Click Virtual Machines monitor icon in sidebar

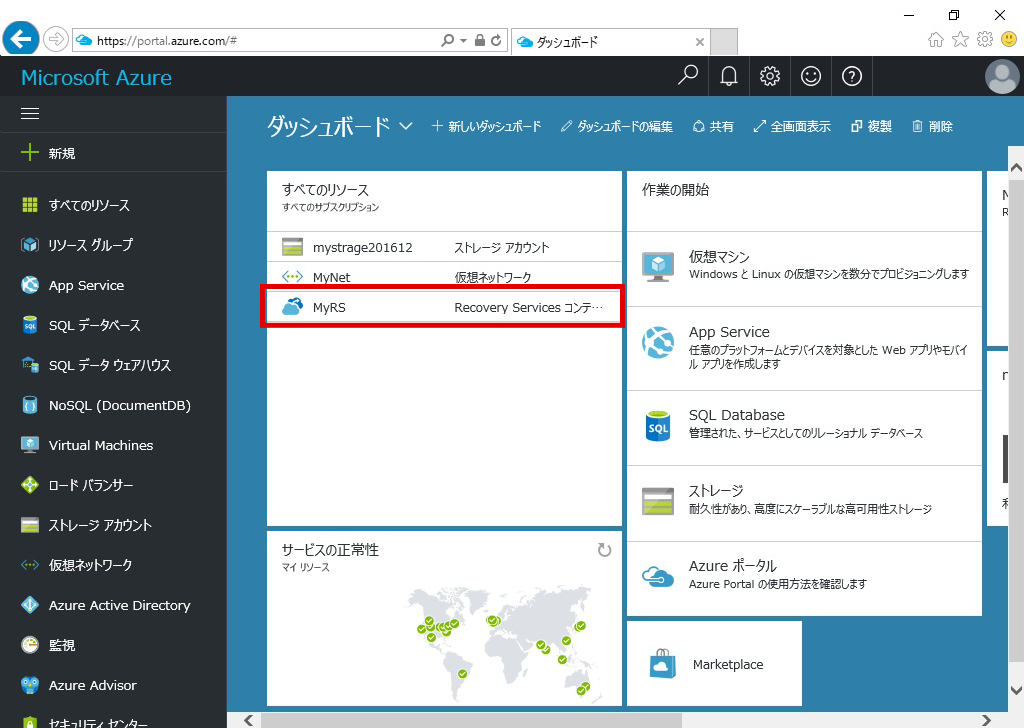tap(30, 445)
